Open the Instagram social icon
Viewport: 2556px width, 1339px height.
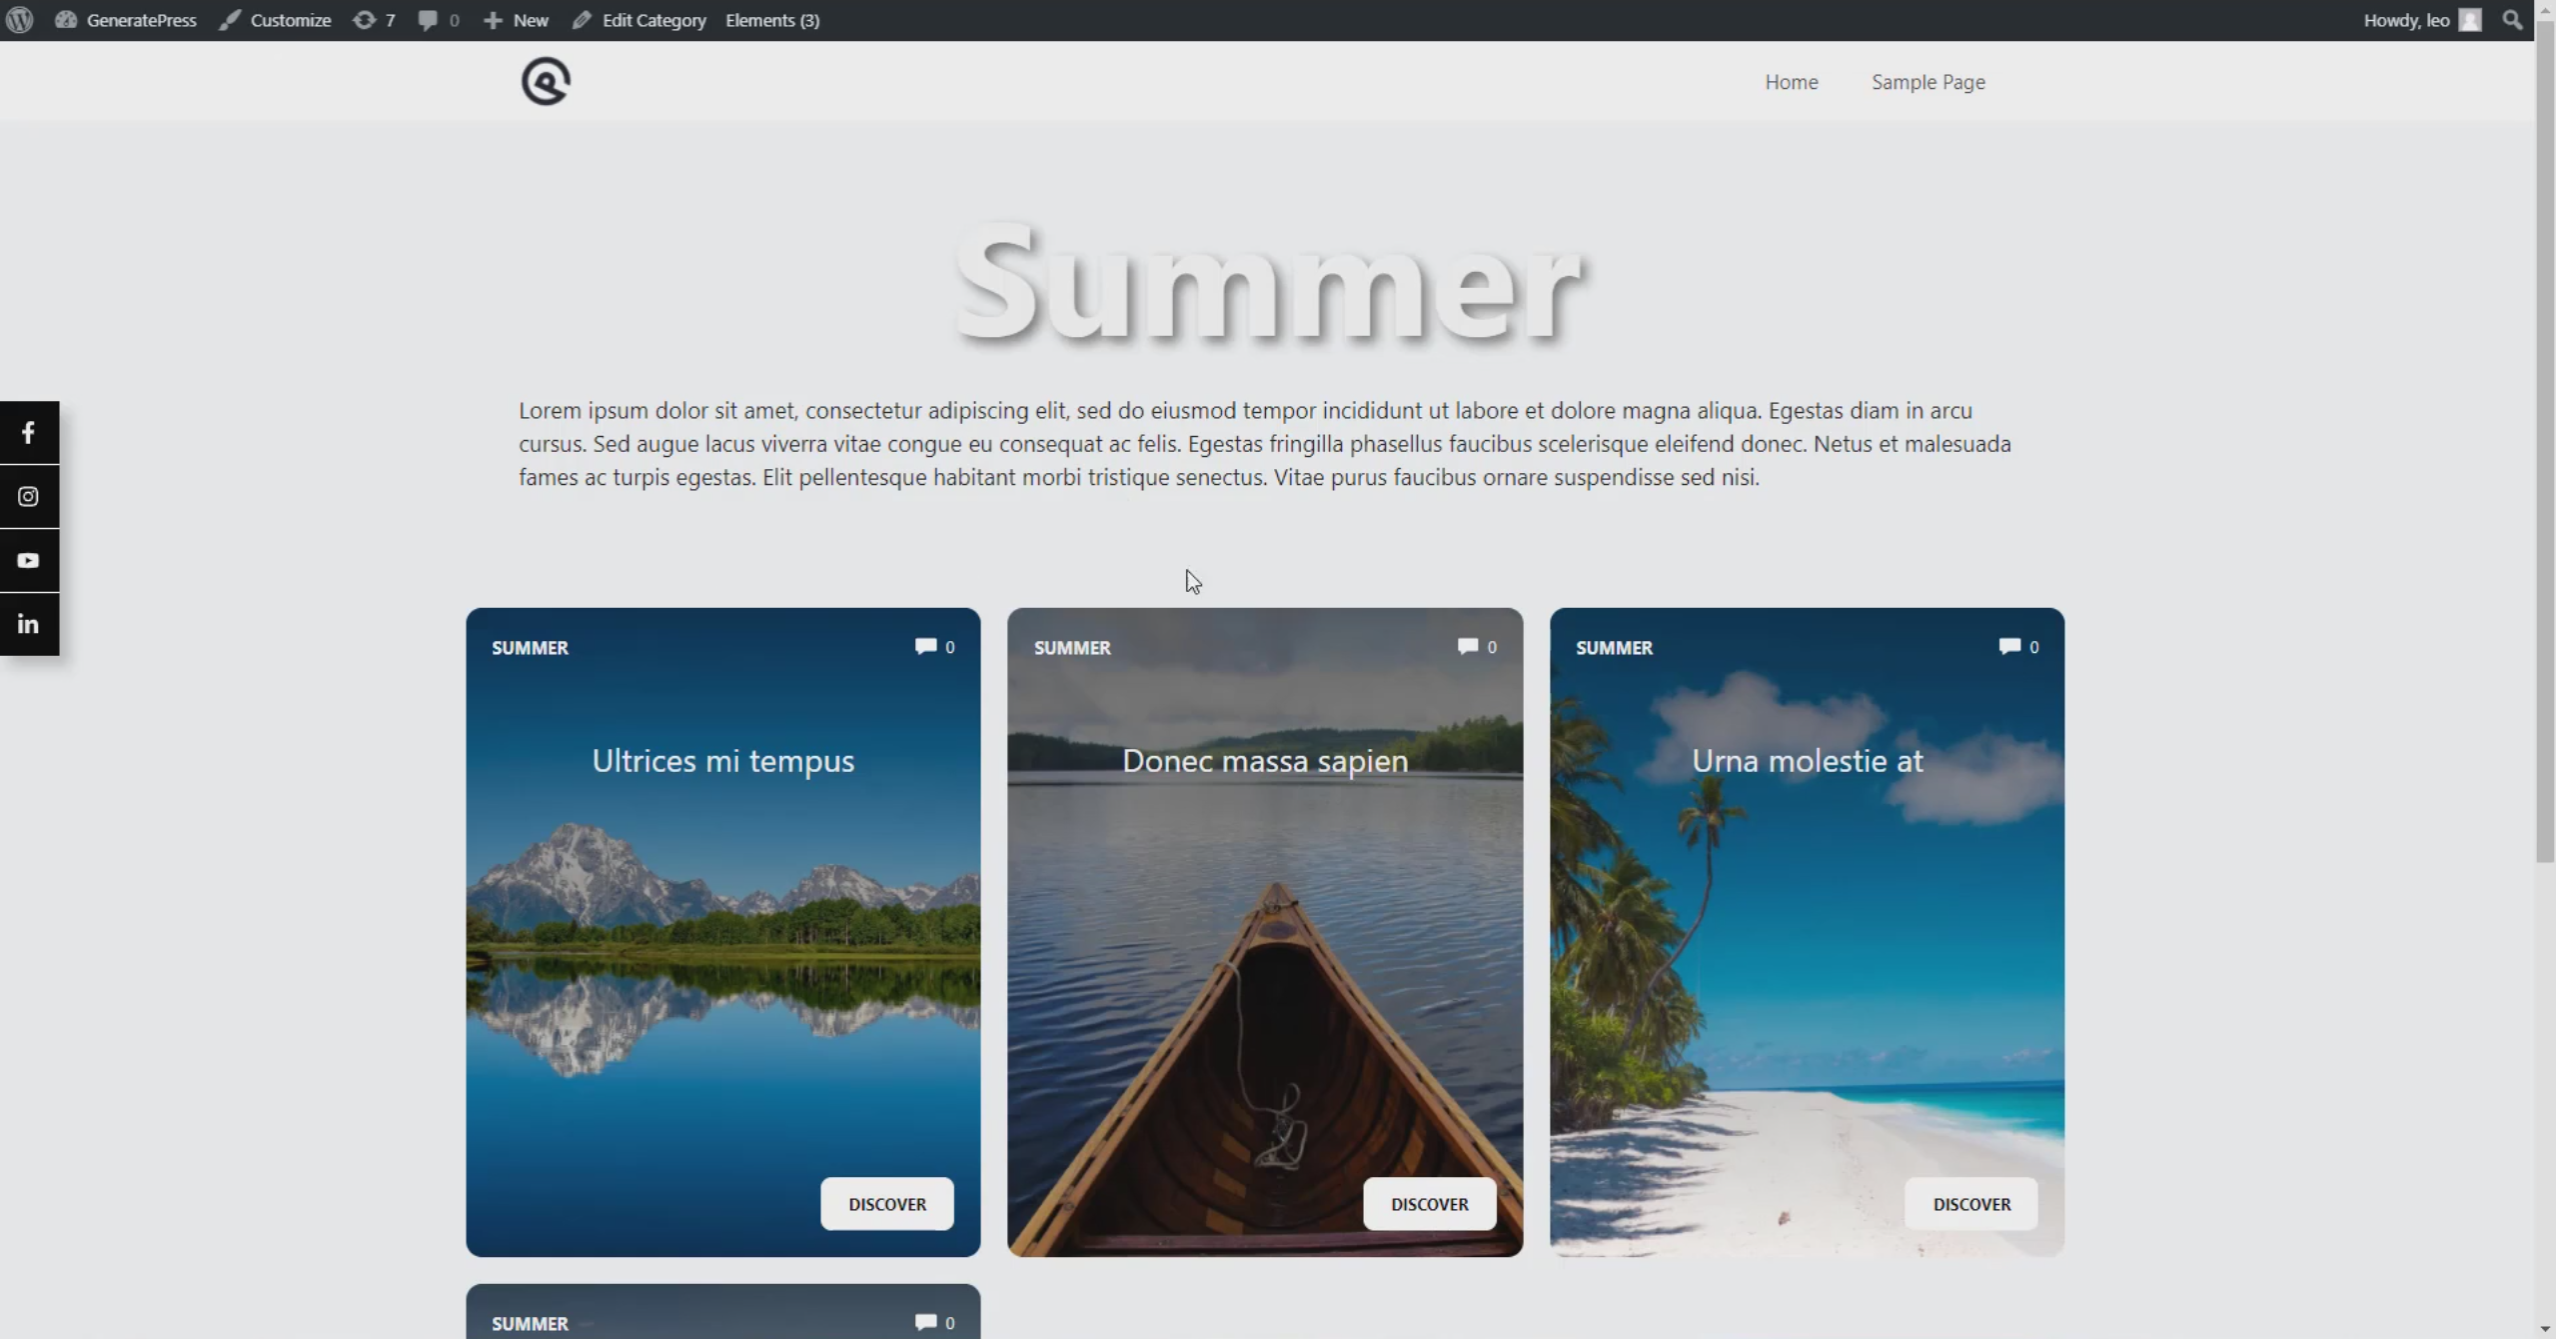pos(29,497)
